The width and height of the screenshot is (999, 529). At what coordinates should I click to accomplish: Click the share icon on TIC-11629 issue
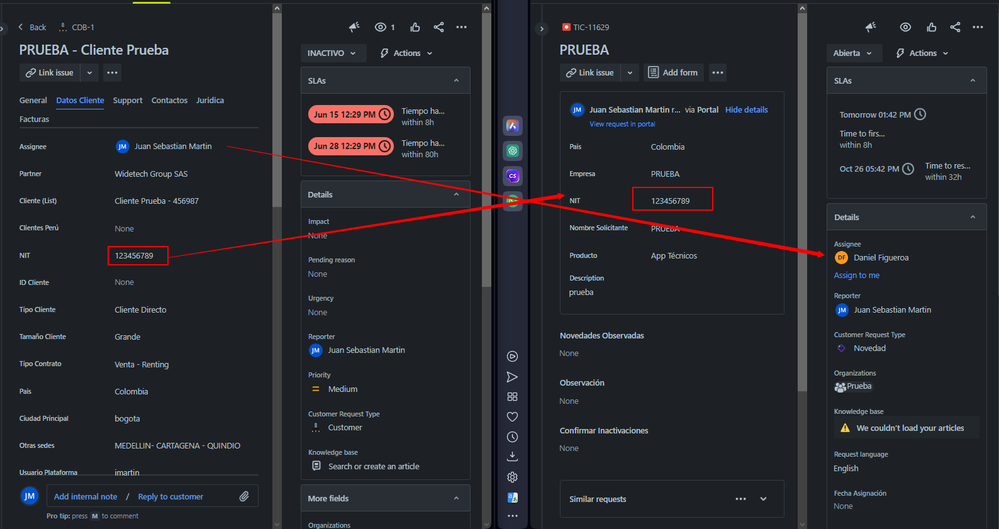click(x=955, y=27)
